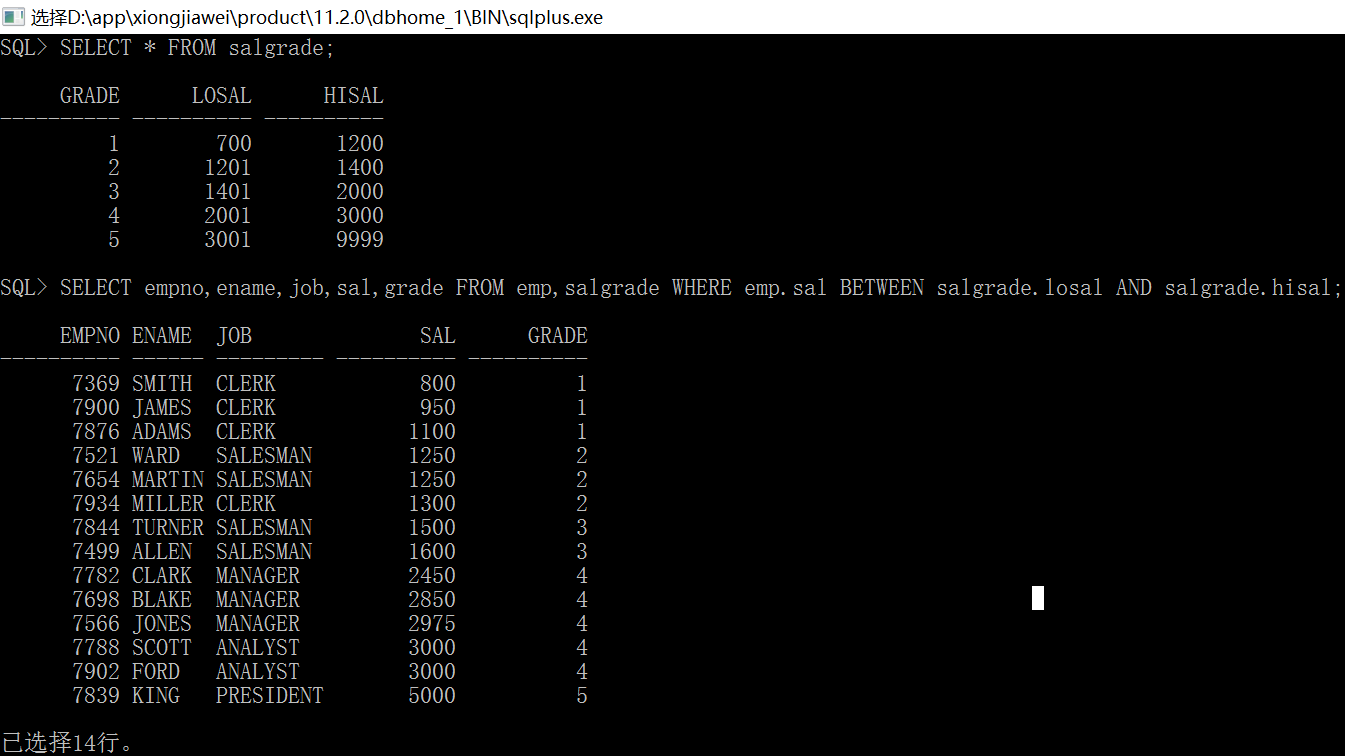Click the LOSAL value 1401
This screenshot has width=1345, height=756.
point(227,192)
